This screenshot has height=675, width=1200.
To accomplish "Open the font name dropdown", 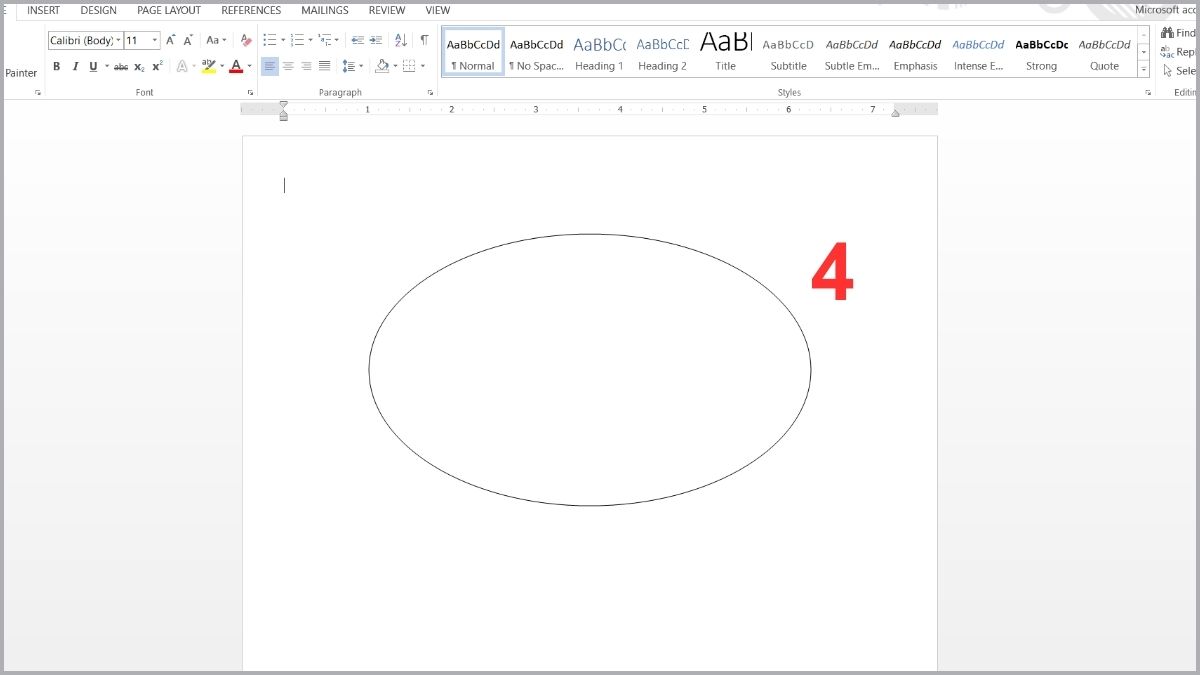I will pyautogui.click(x=118, y=41).
